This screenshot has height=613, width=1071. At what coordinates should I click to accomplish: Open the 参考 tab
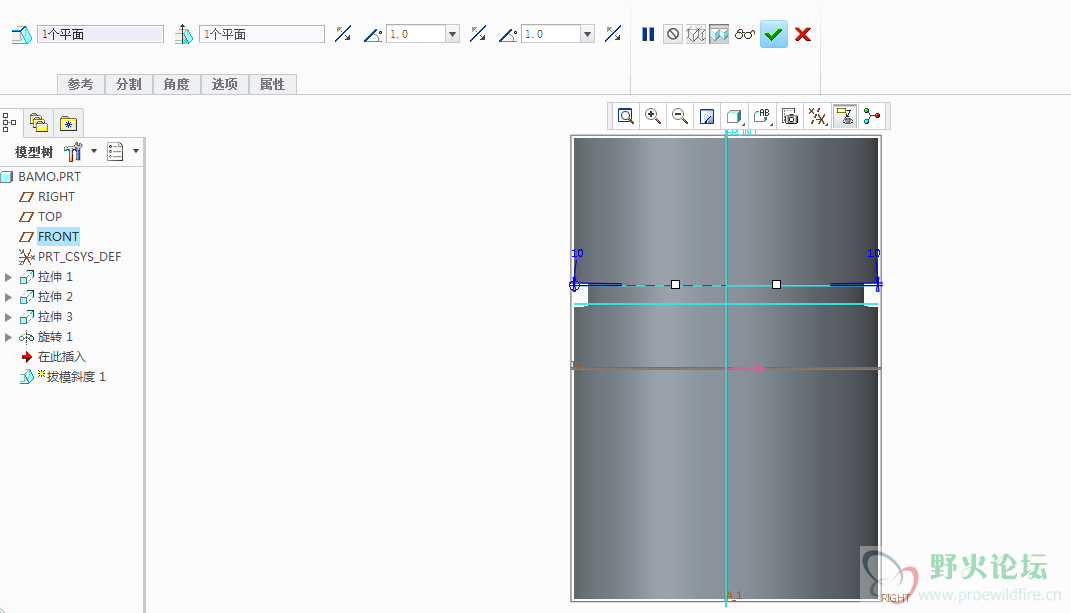tap(81, 84)
